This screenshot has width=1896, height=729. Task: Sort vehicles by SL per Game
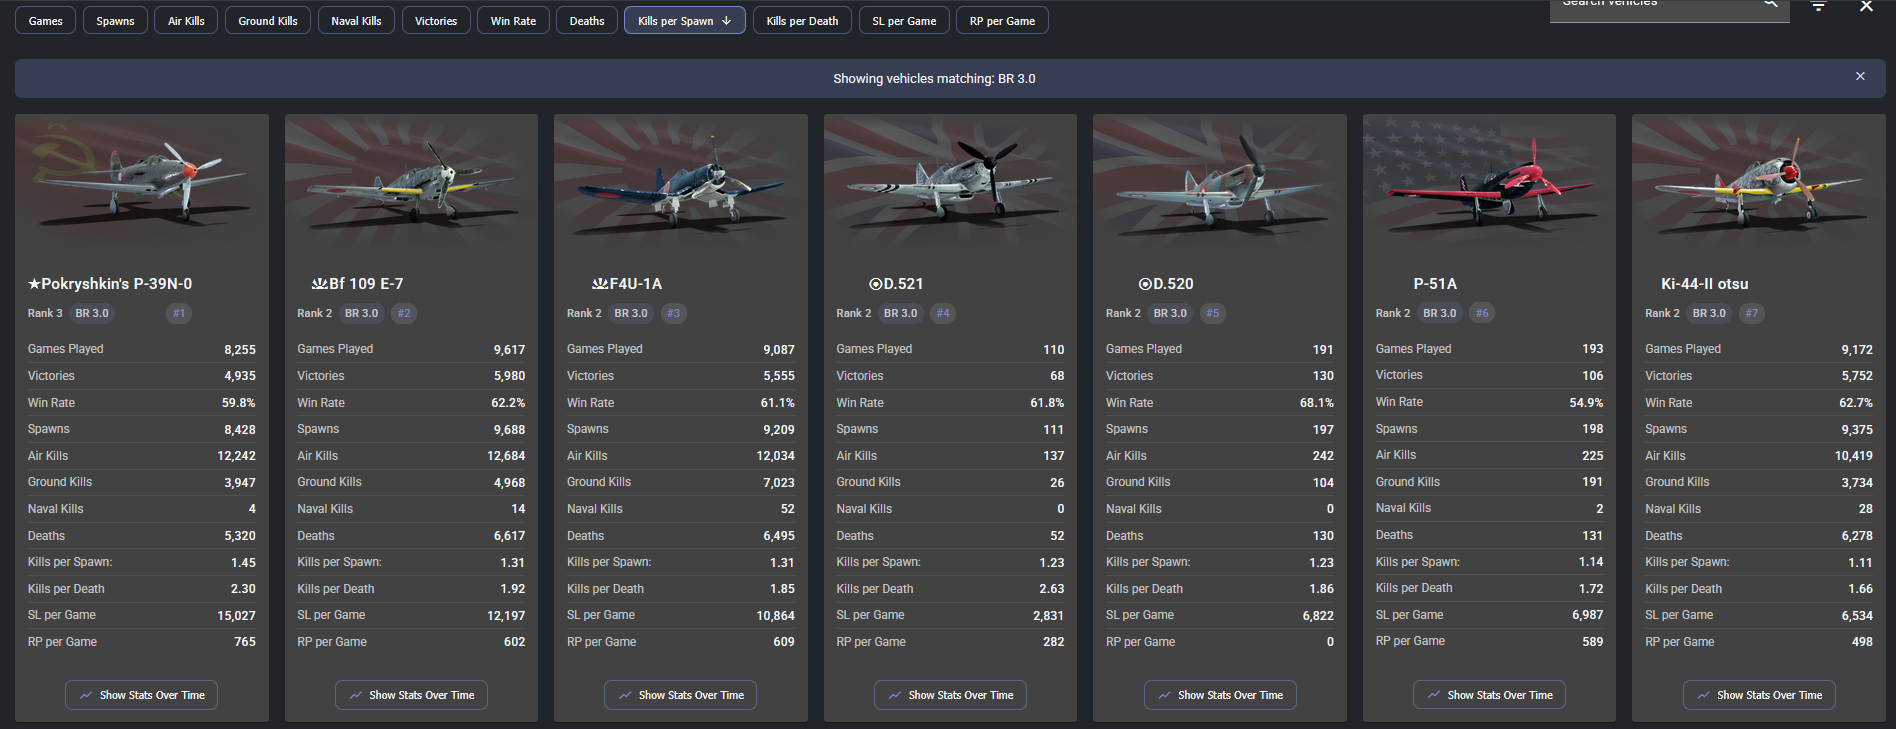point(904,21)
